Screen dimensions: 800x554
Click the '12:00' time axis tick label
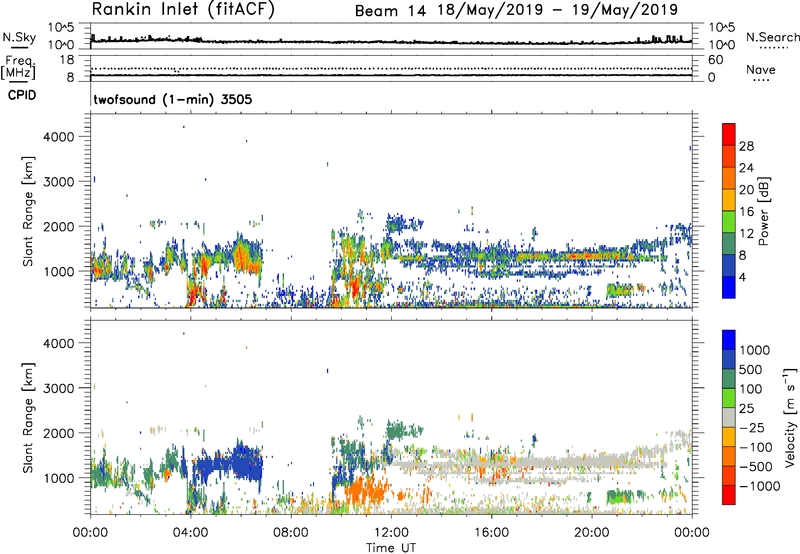click(x=391, y=533)
